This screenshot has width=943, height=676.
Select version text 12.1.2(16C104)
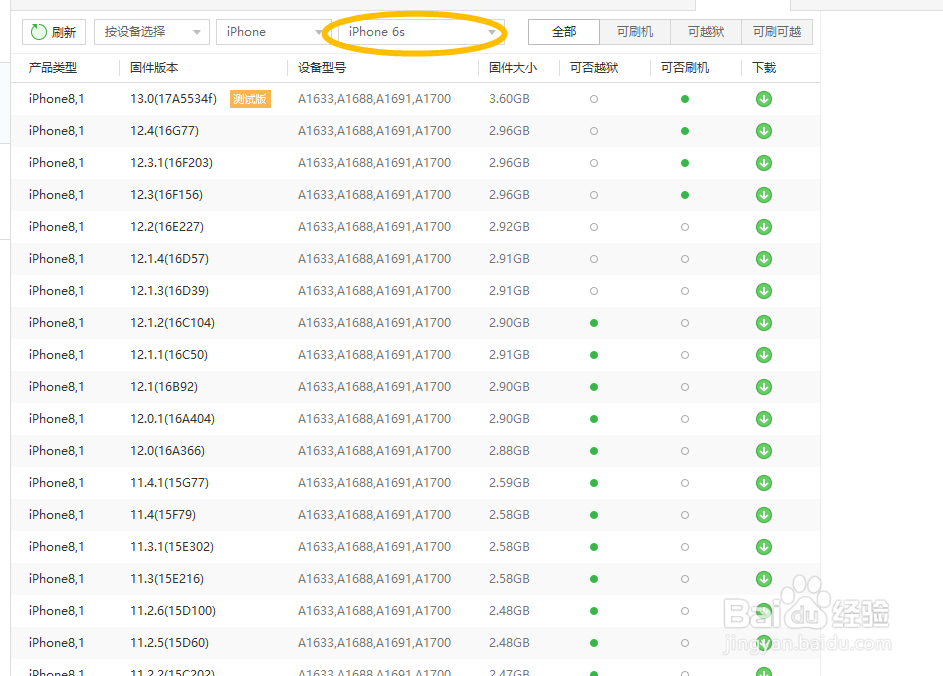tap(172, 323)
